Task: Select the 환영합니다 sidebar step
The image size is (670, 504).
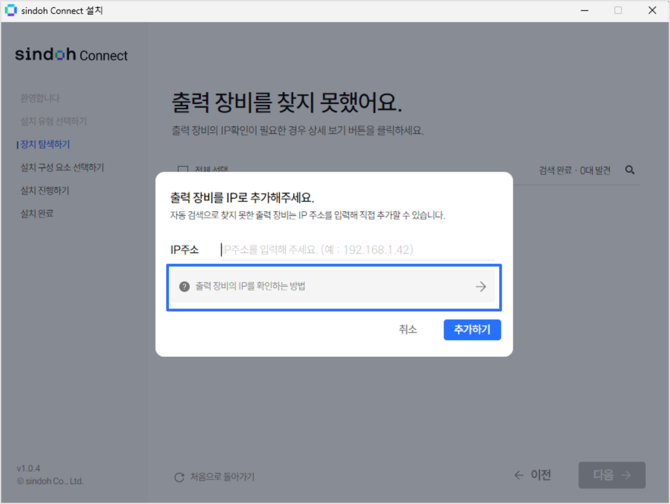Action: [40, 98]
